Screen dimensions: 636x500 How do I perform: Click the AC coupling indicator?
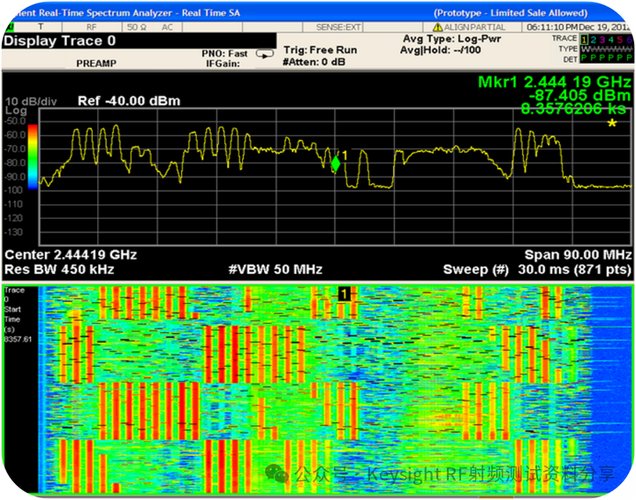click(x=167, y=27)
